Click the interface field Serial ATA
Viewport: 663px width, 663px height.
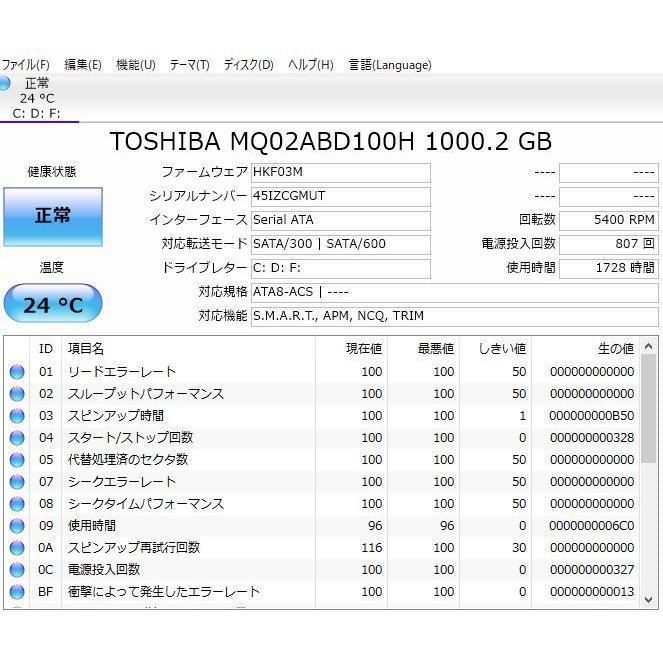(x=341, y=221)
